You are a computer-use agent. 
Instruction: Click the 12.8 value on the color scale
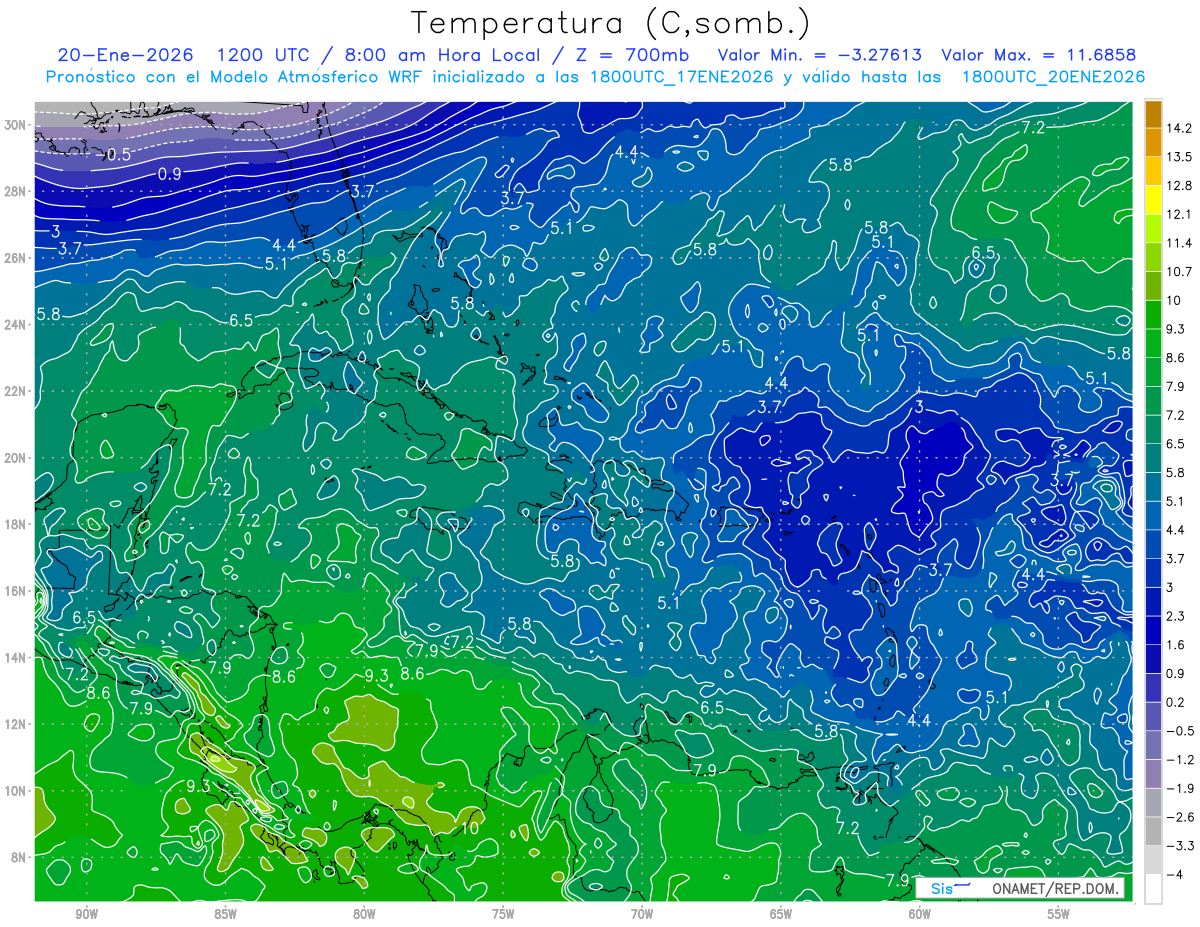click(1179, 186)
